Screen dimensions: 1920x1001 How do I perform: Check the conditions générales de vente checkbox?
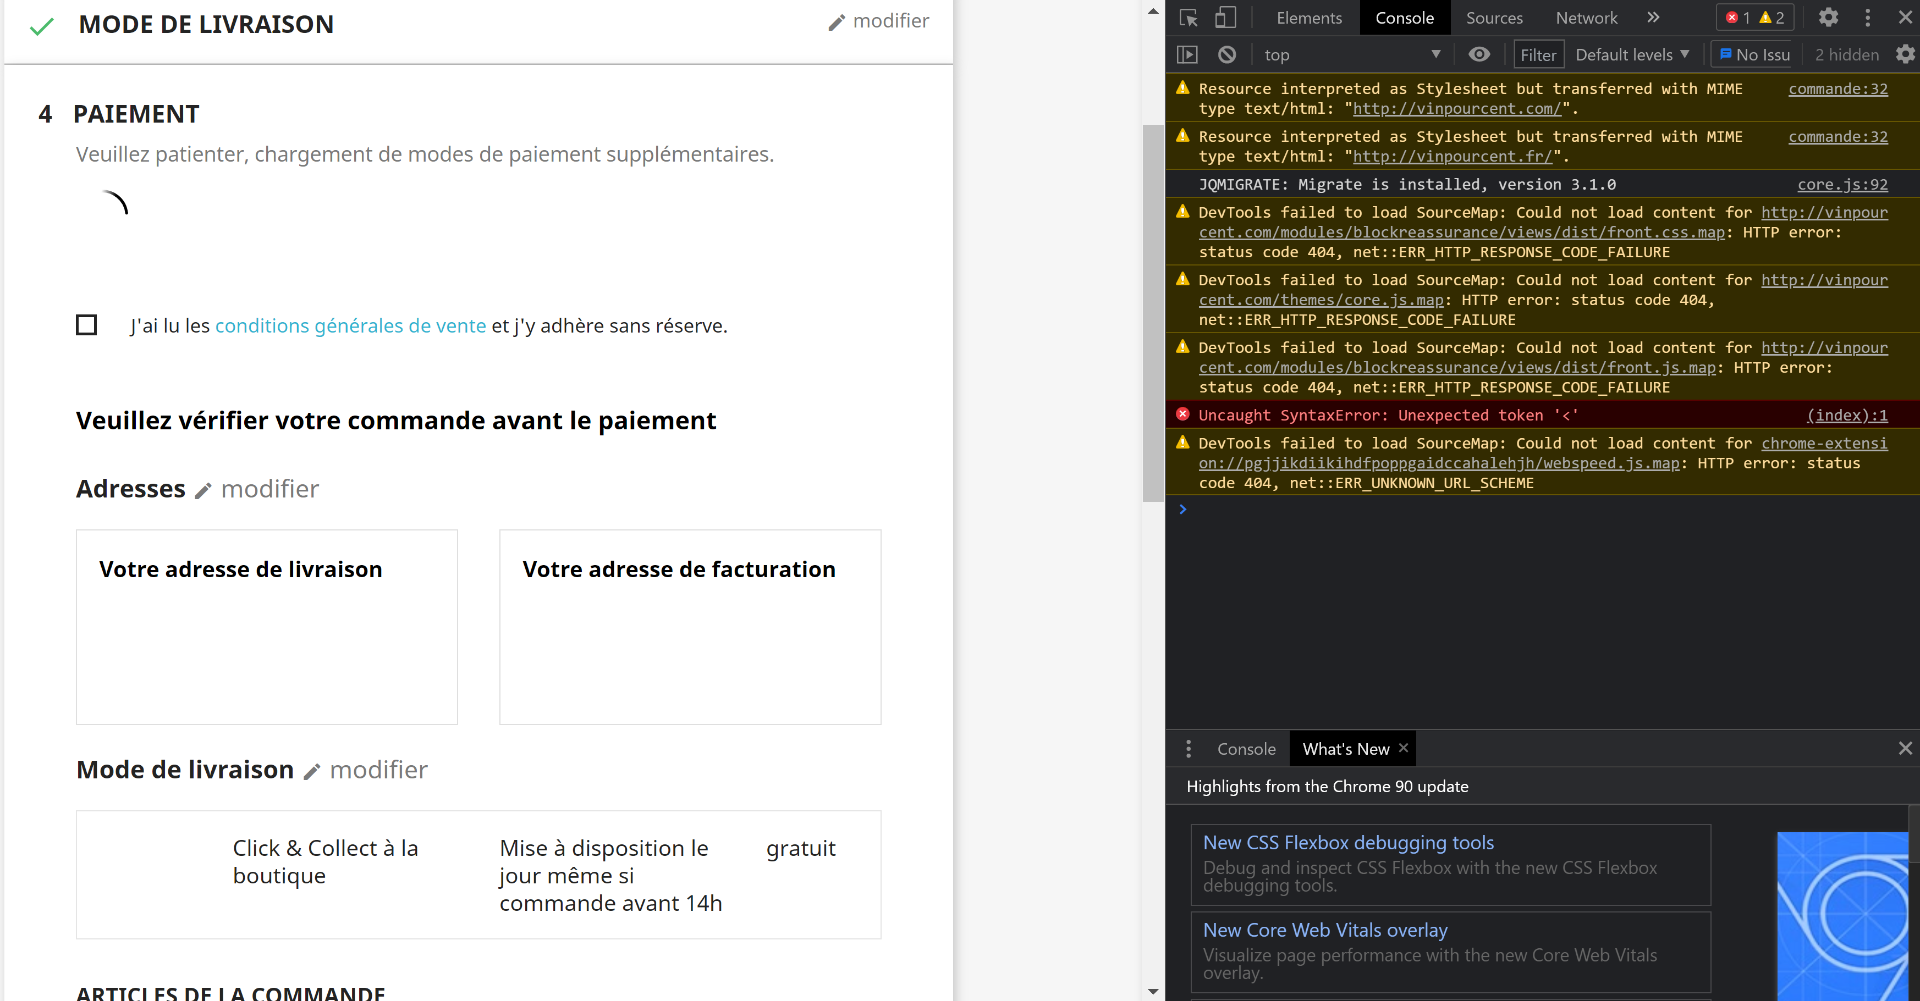pos(87,325)
